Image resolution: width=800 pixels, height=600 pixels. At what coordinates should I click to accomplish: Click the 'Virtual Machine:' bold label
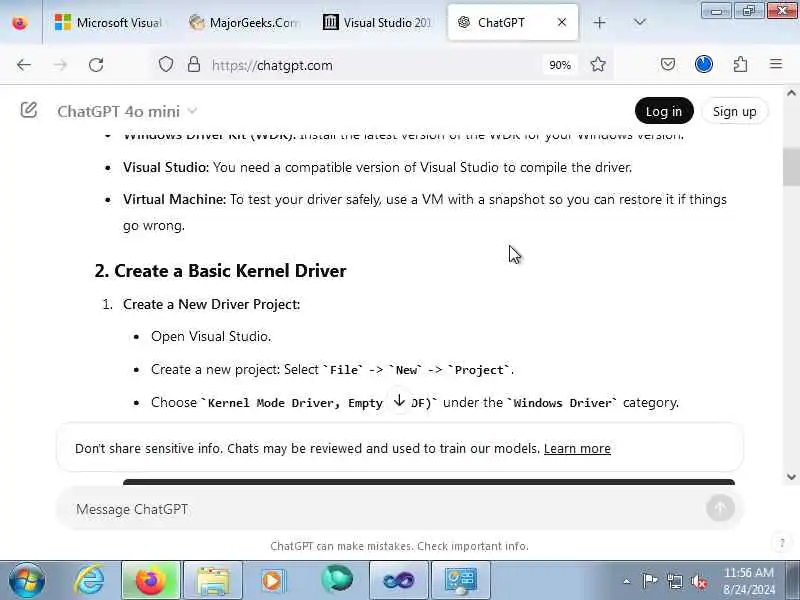click(x=174, y=199)
